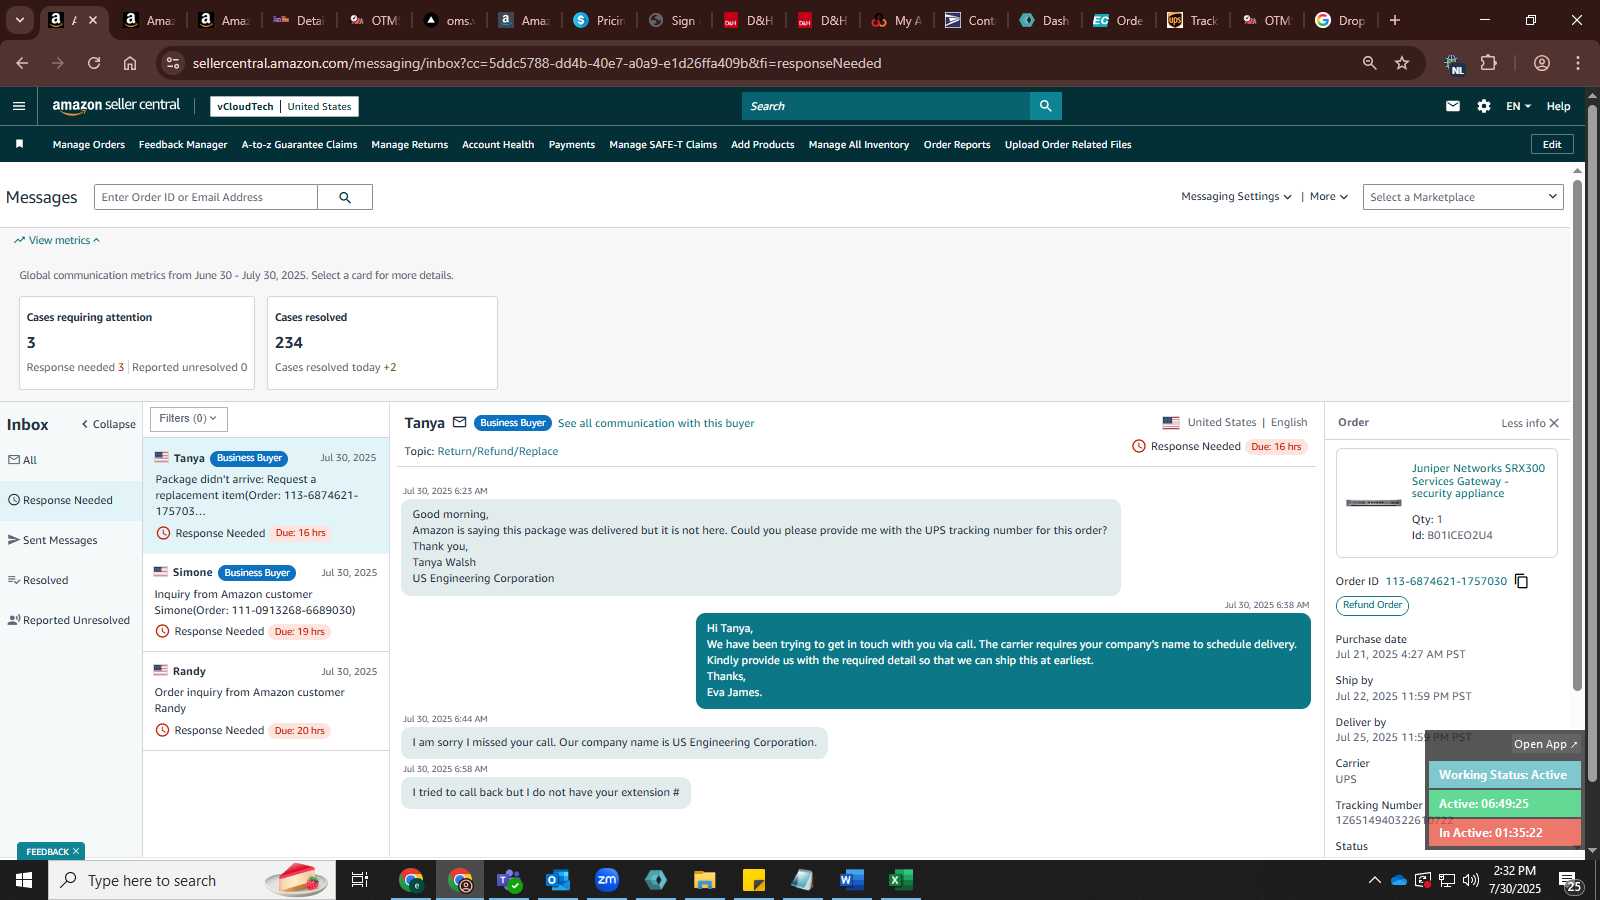This screenshot has width=1600, height=900.
Task: Open the Select a Marketplace combo box
Action: coord(1462,197)
